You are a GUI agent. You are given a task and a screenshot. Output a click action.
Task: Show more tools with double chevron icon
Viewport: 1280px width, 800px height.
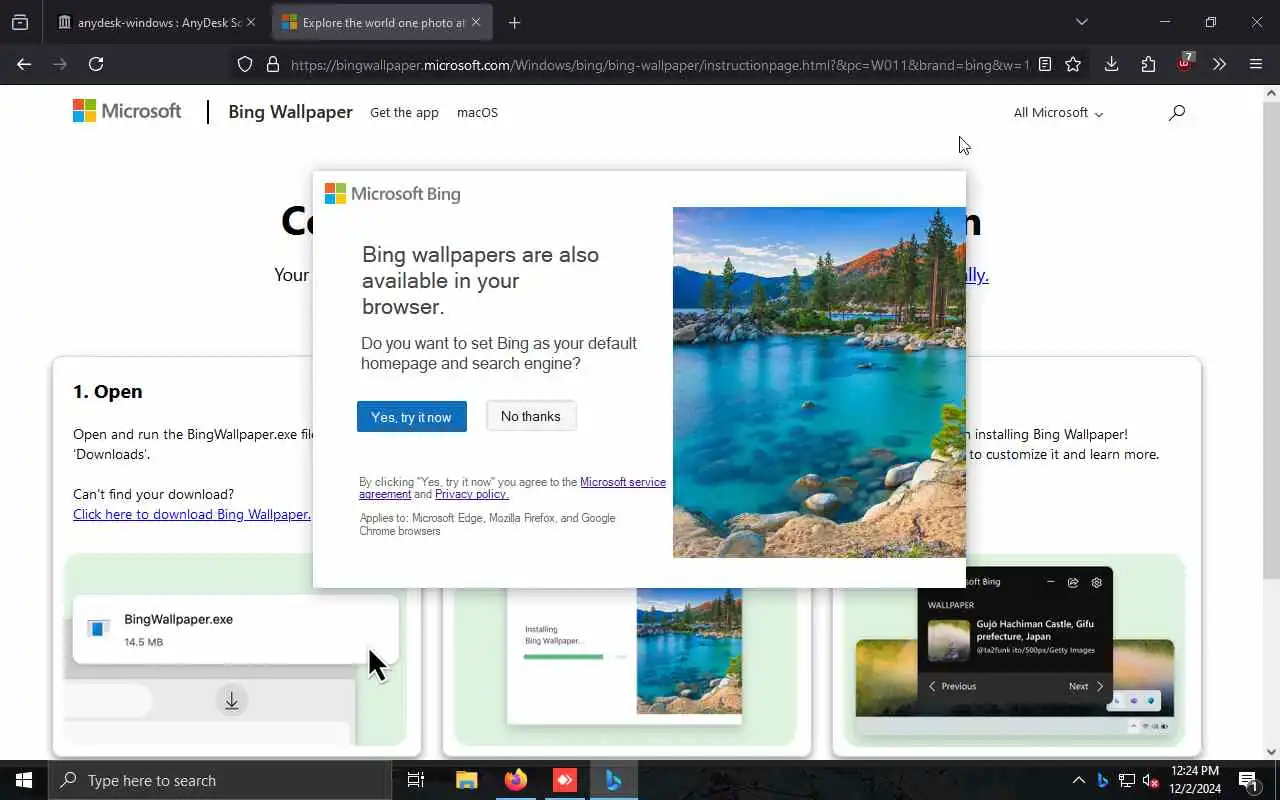click(1219, 64)
